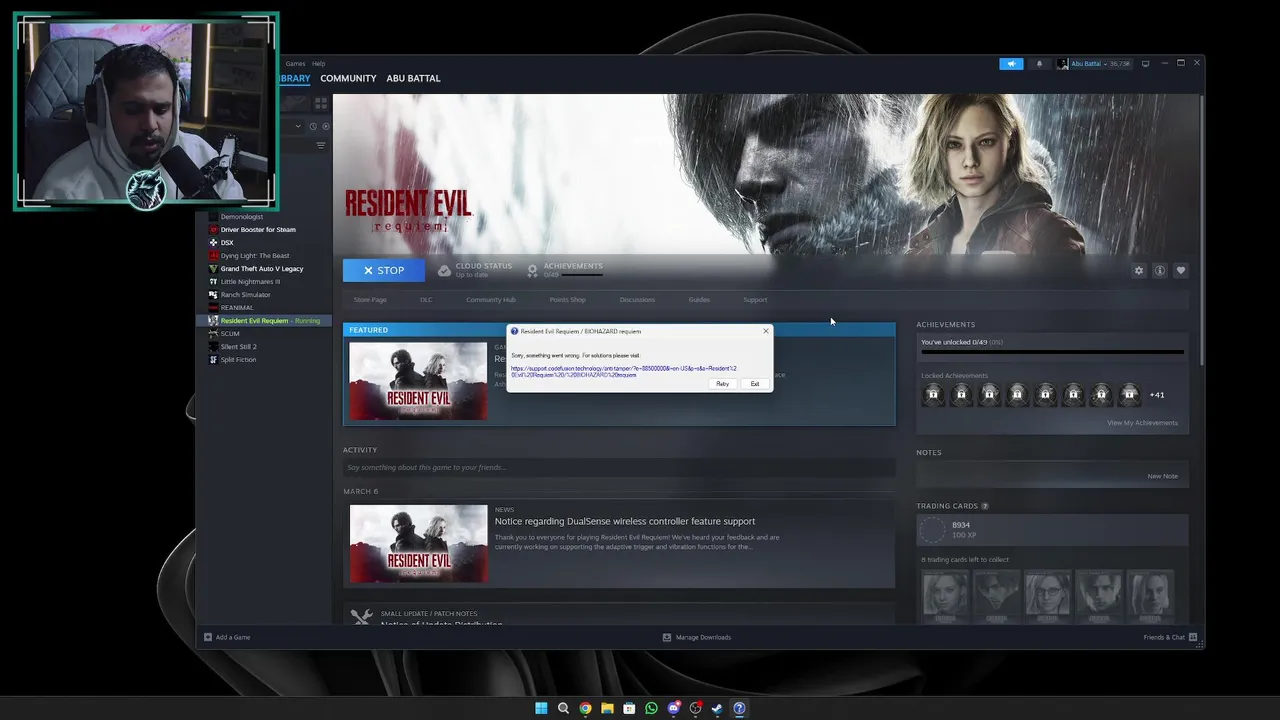Open the ABU BATTAL profile tab
The image size is (1280, 720).
pyautogui.click(x=413, y=78)
